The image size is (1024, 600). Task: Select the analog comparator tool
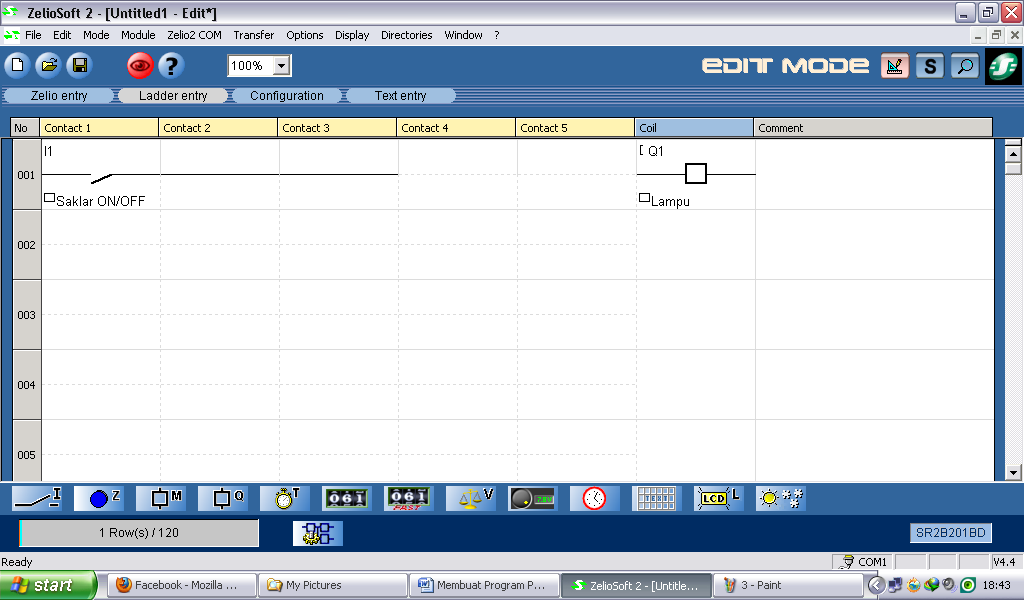coord(470,498)
